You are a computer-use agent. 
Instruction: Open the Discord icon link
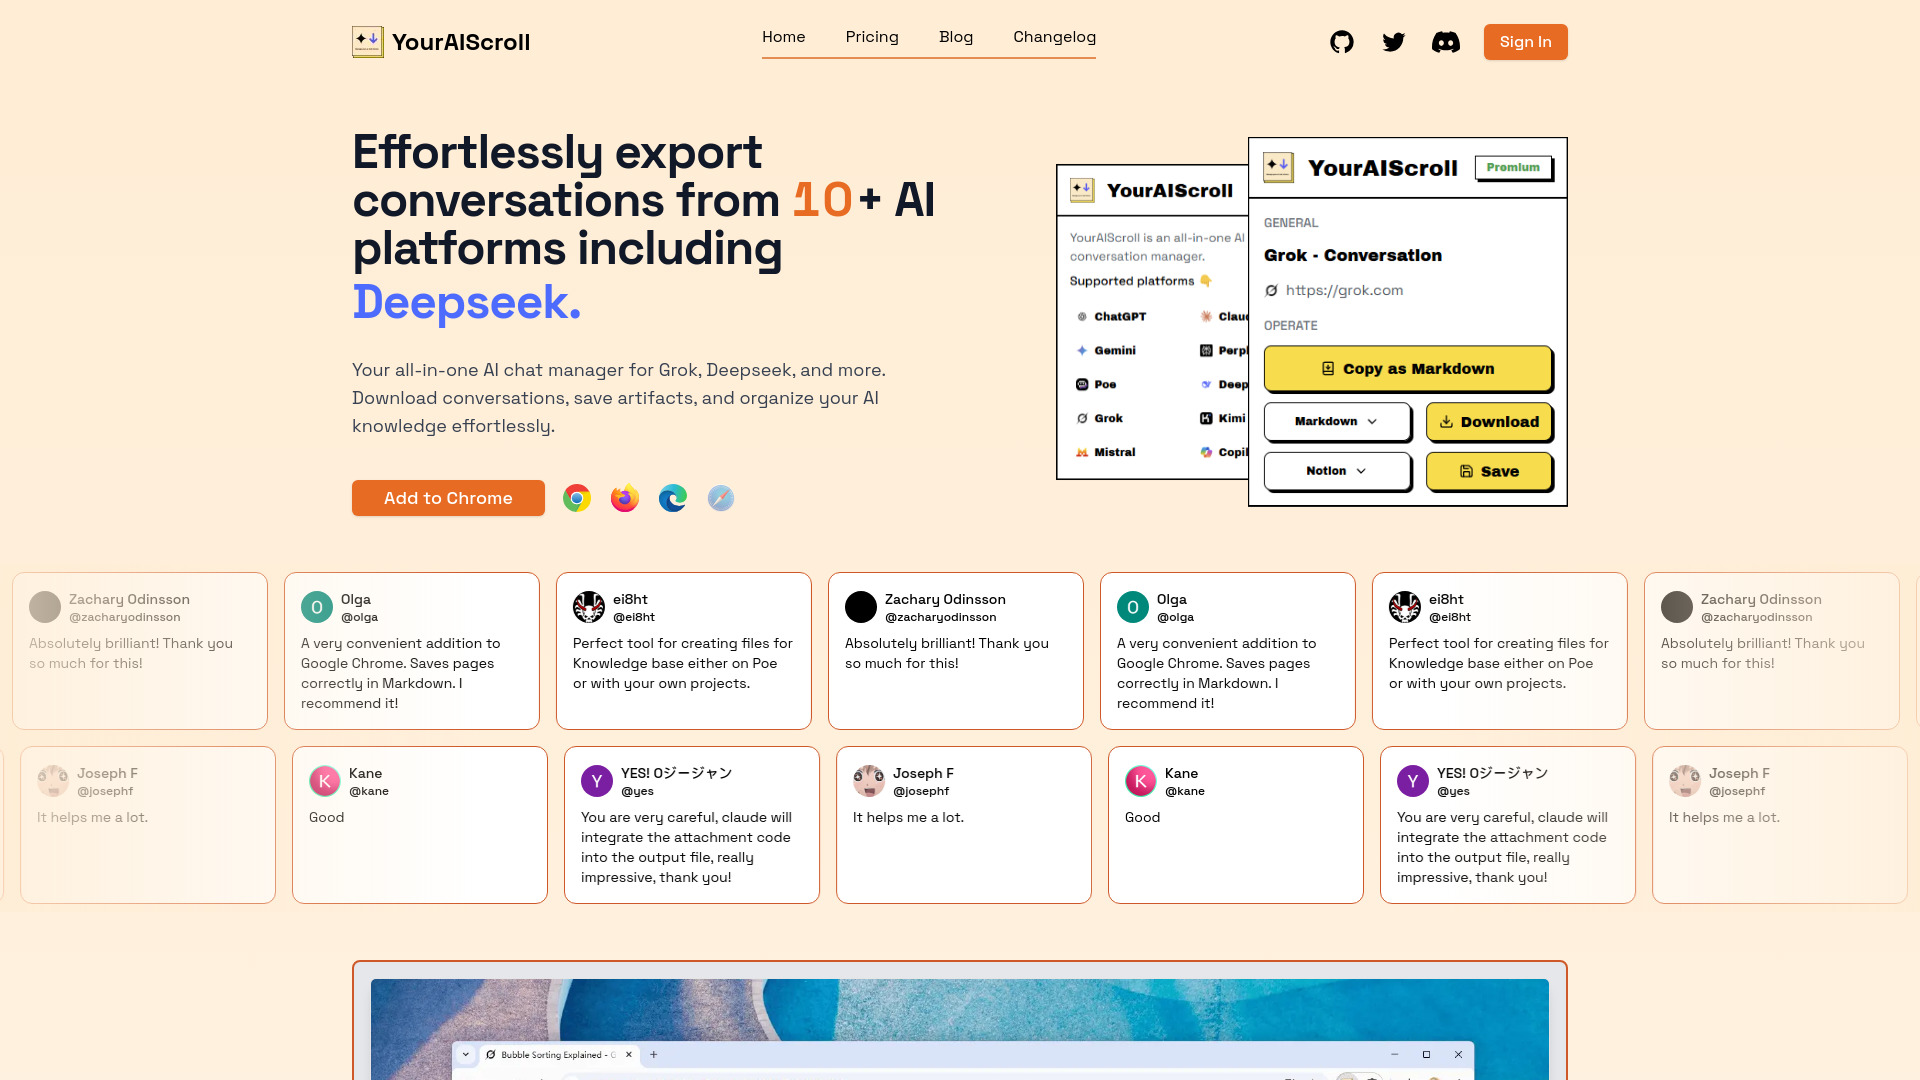point(1445,42)
